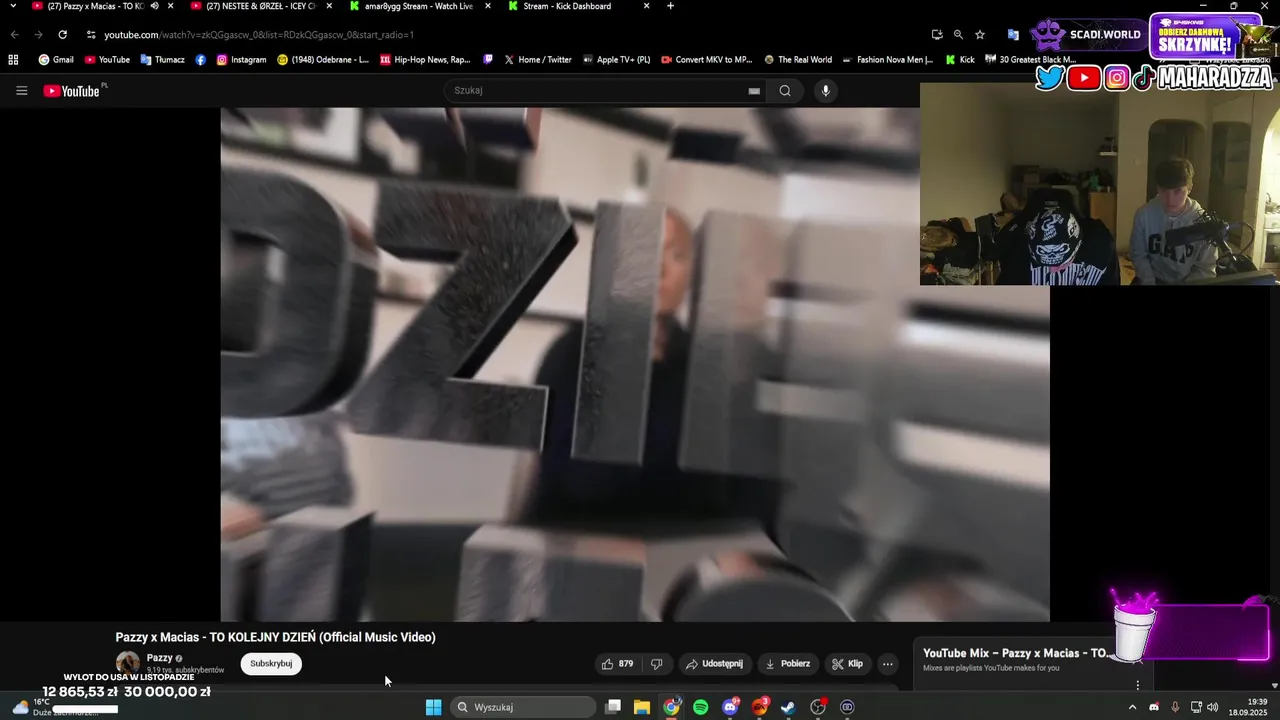Open the Windows Start menu
The width and height of the screenshot is (1280, 720).
[x=433, y=707]
